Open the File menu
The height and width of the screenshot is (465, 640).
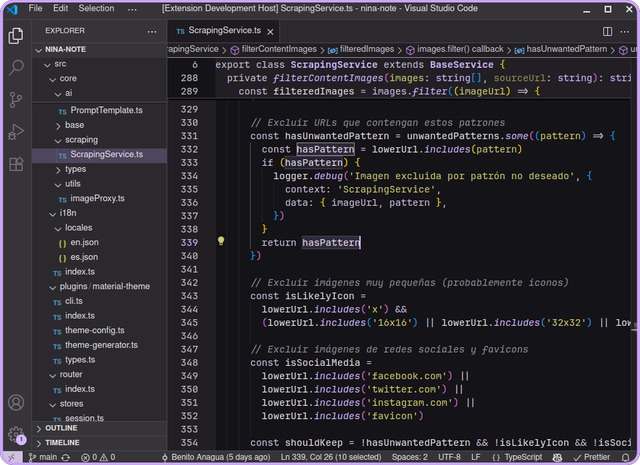pos(36,8)
